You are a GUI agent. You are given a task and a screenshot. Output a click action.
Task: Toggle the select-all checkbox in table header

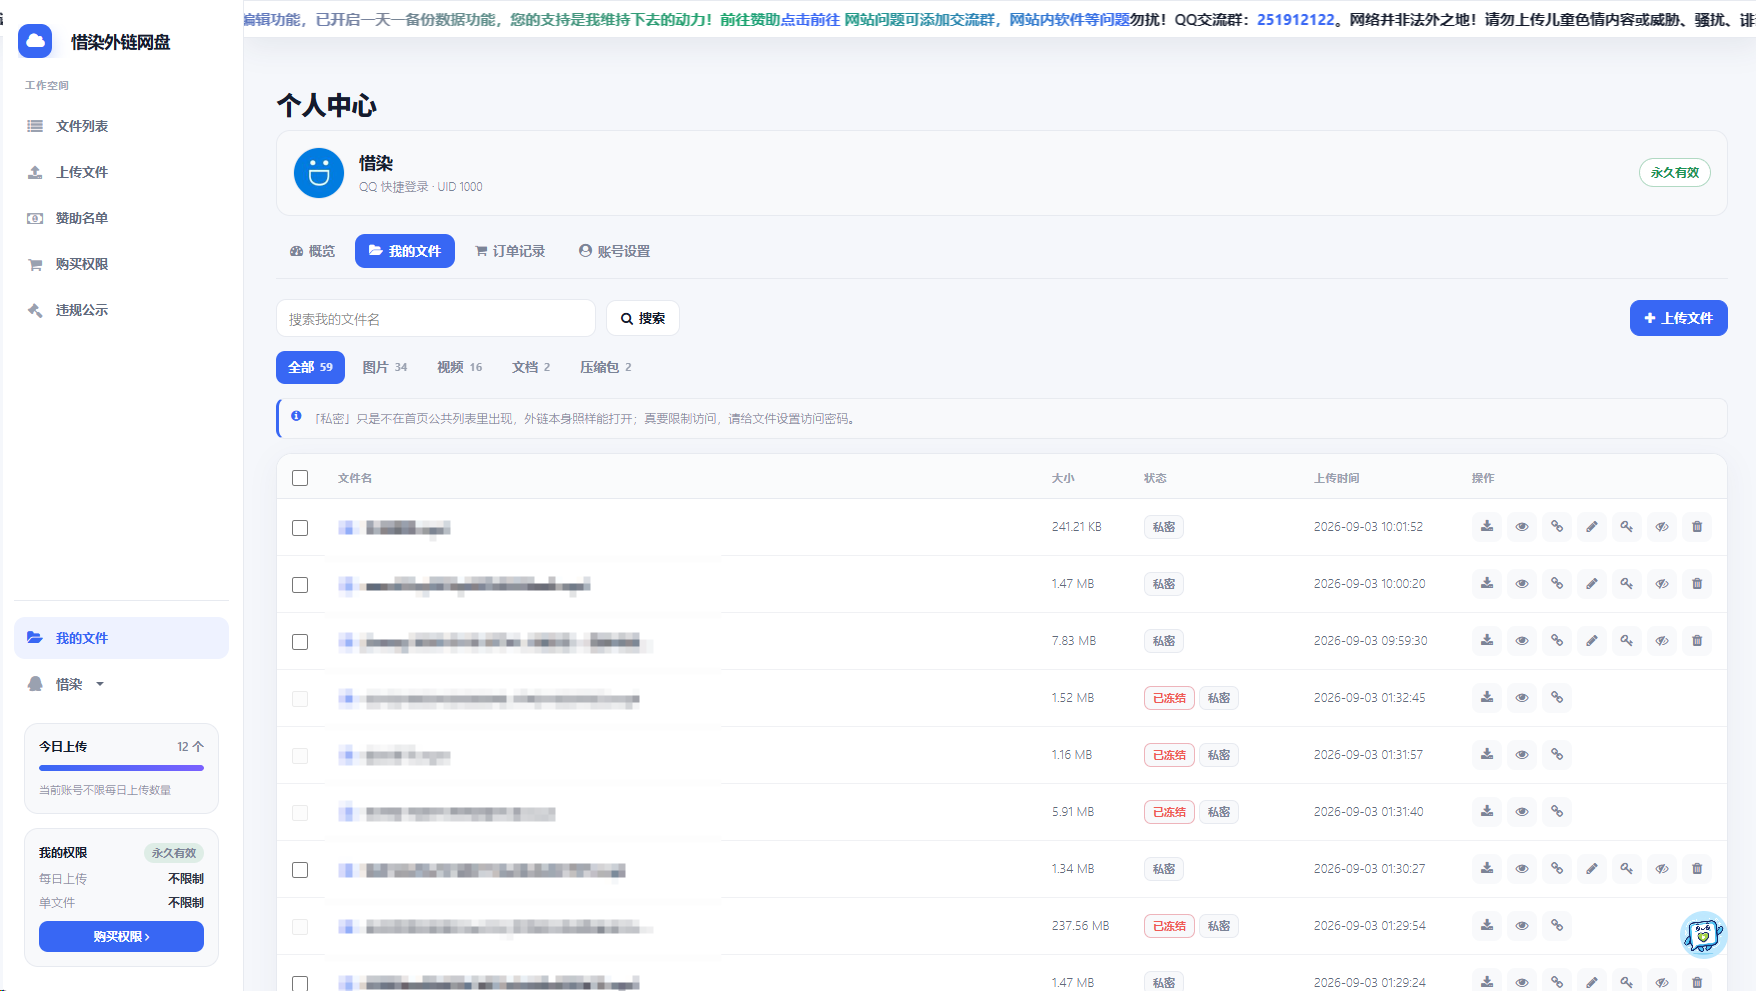click(300, 478)
